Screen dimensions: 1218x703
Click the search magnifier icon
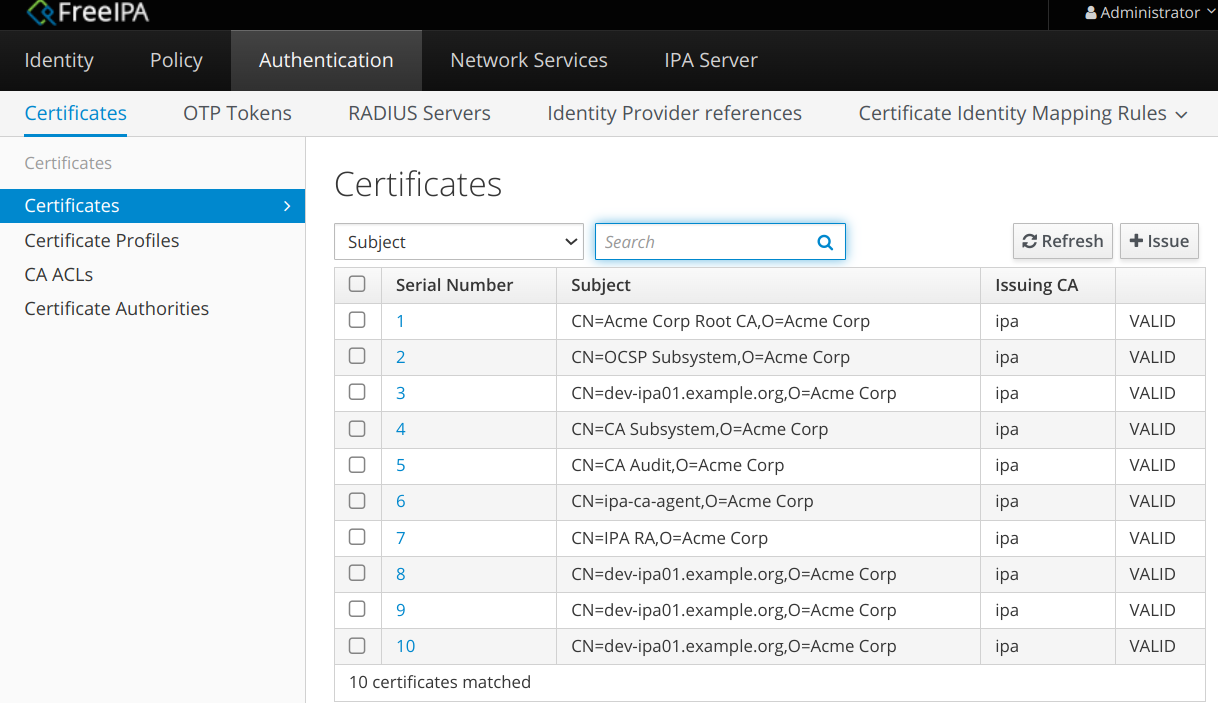[x=825, y=242]
